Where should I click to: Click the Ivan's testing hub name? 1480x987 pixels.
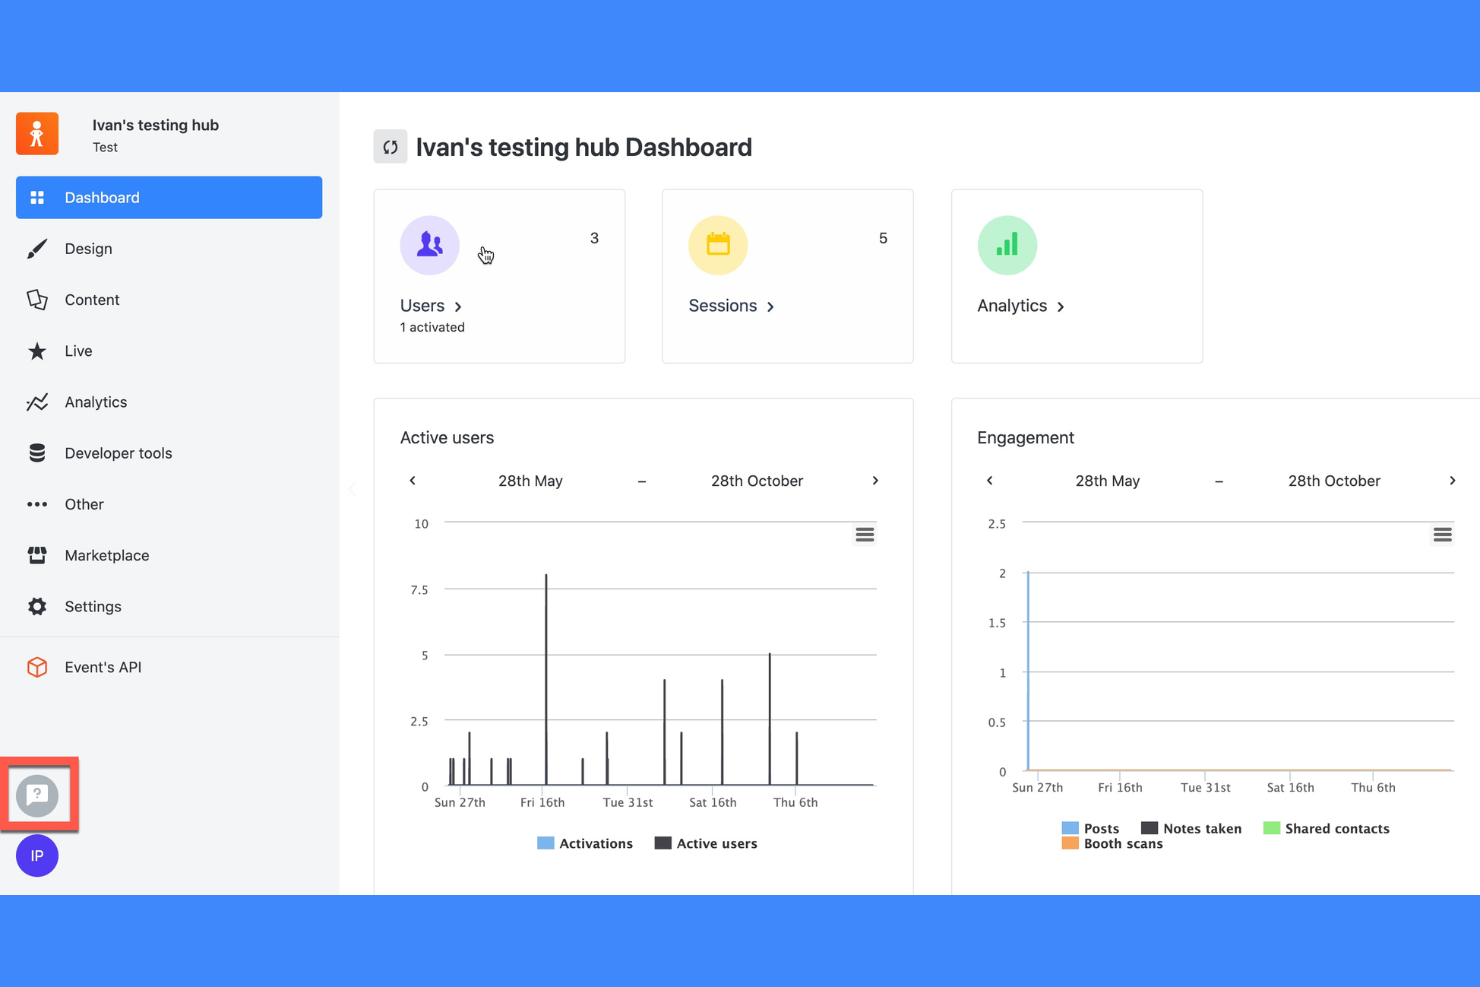tap(155, 125)
